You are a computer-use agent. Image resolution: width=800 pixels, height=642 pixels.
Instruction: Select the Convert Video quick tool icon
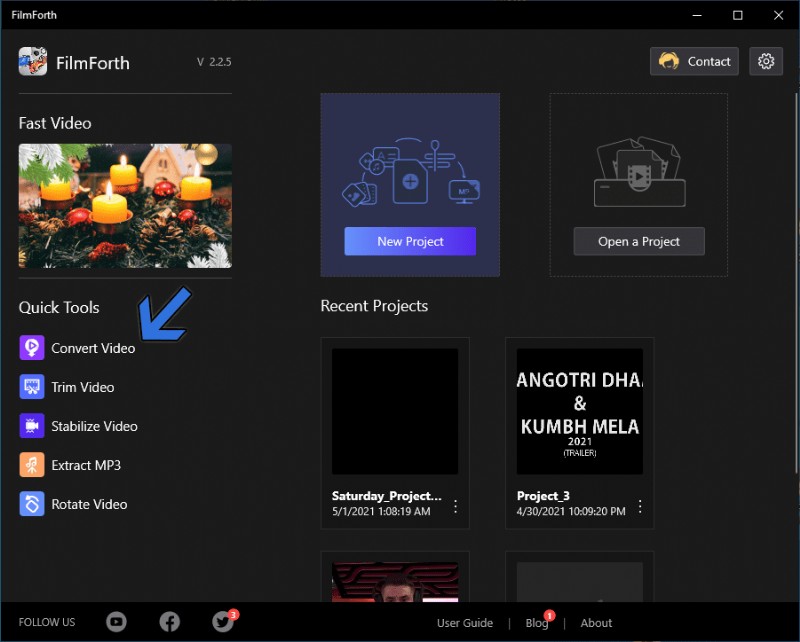click(33, 347)
